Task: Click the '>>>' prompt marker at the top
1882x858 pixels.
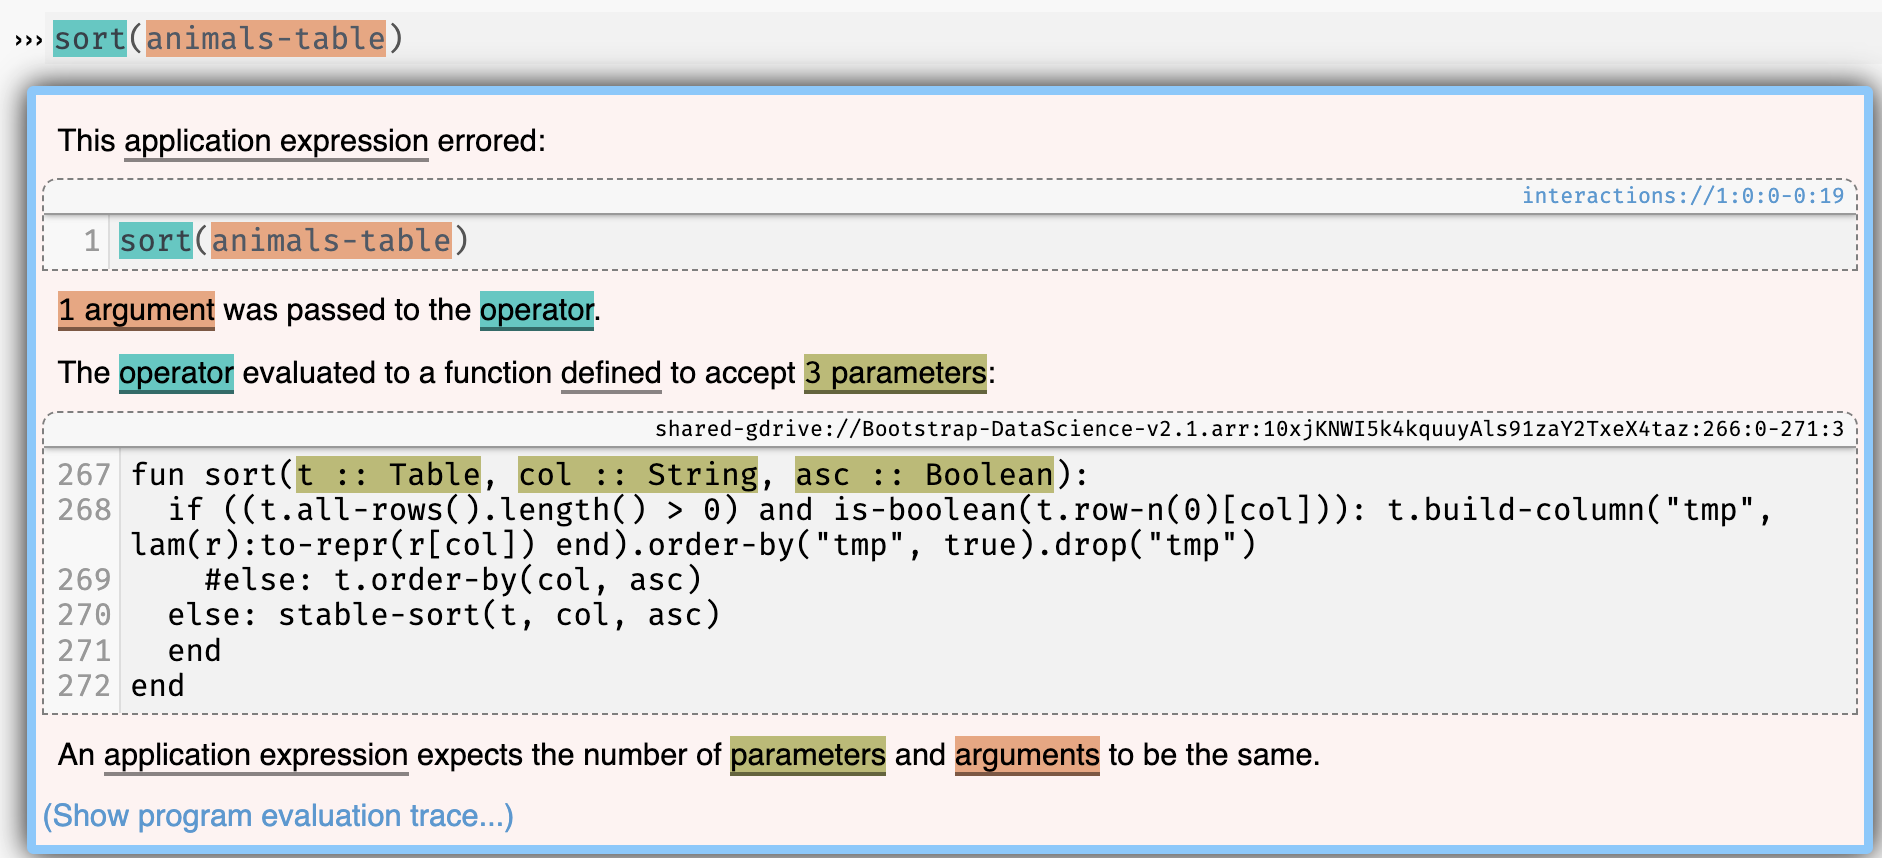Action: (28, 41)
